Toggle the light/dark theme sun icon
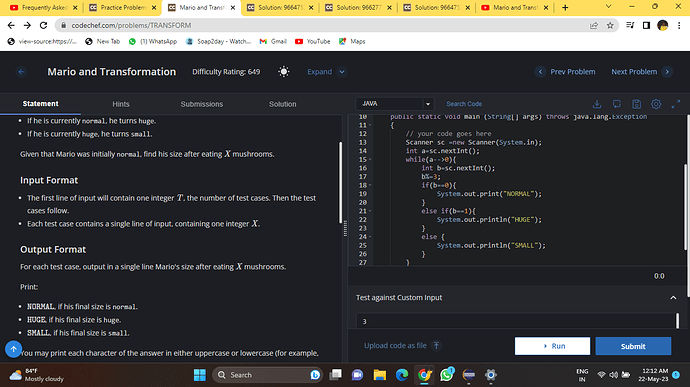The height and width of the screenshot is (387, 690). pos(284,72)
